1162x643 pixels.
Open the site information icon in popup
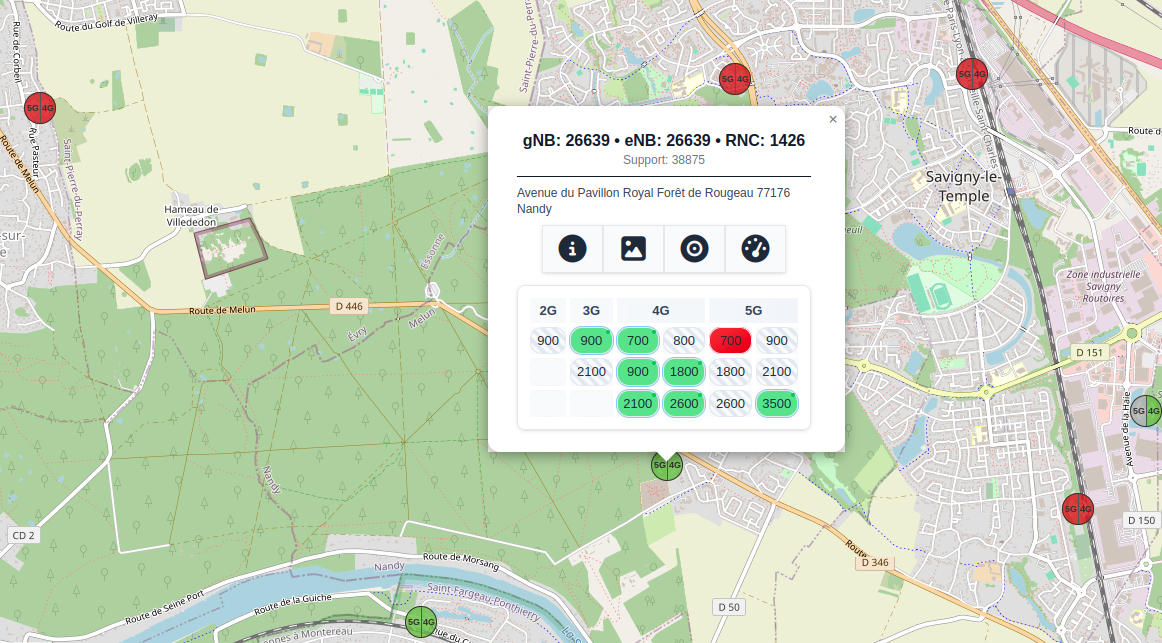coord(572,249)
